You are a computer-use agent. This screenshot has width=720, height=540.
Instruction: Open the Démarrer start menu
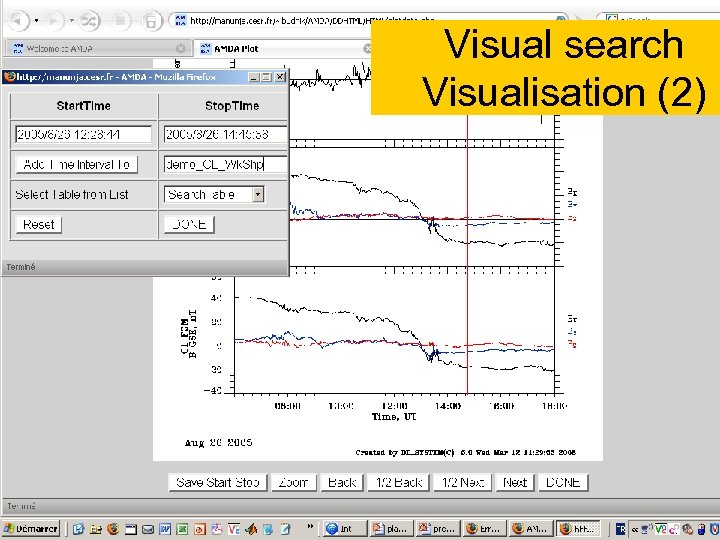coord(30,529)
